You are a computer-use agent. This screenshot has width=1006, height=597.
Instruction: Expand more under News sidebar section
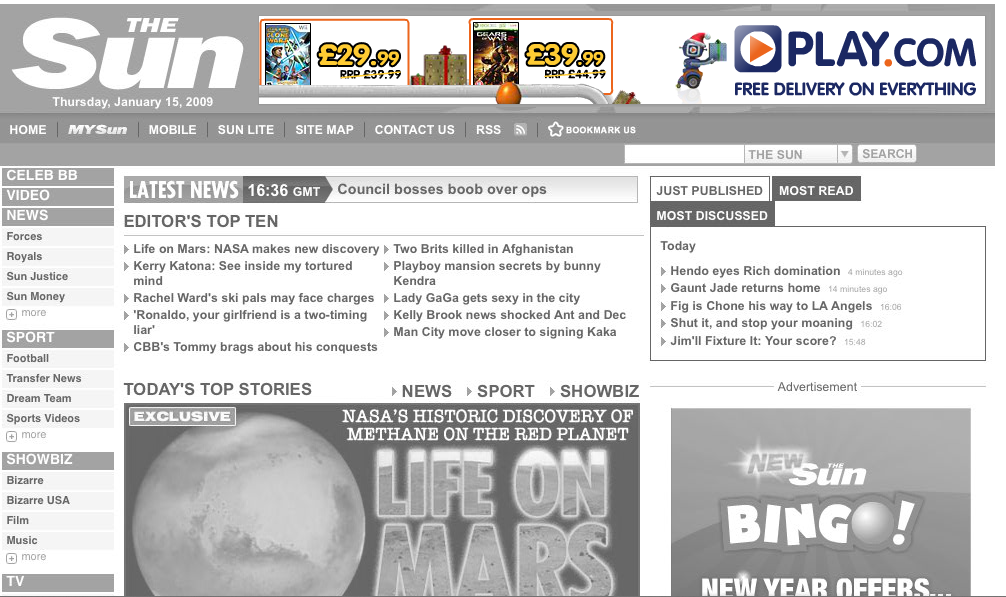tap(26, 313)
